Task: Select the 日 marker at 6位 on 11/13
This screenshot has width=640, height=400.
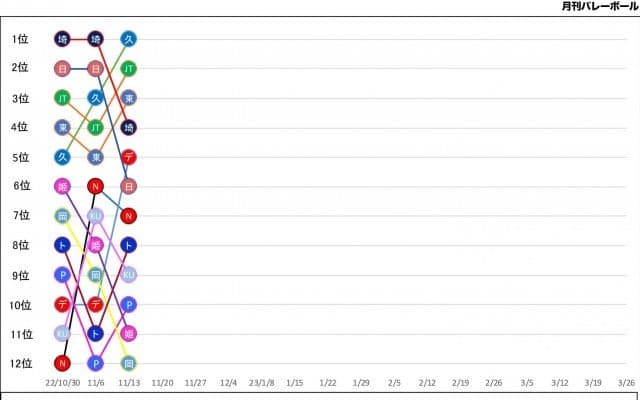Action: (129, 186)
